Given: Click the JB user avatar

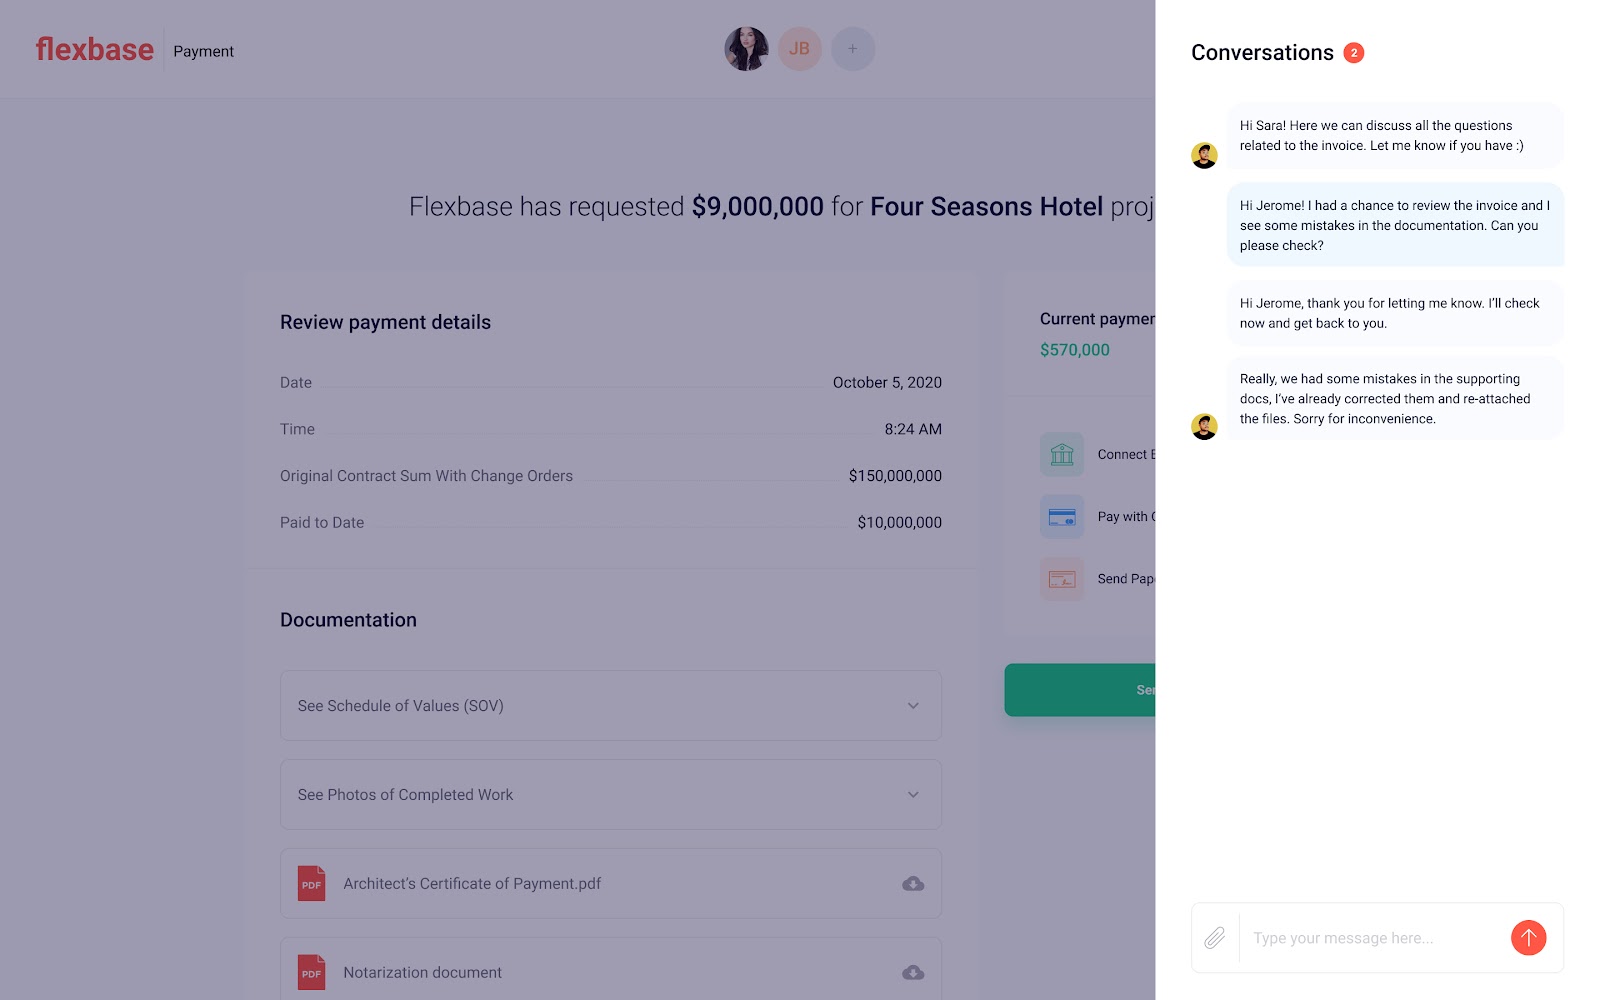Looking at the screenshot, I should pyautogui.click(x=800, y=49).
